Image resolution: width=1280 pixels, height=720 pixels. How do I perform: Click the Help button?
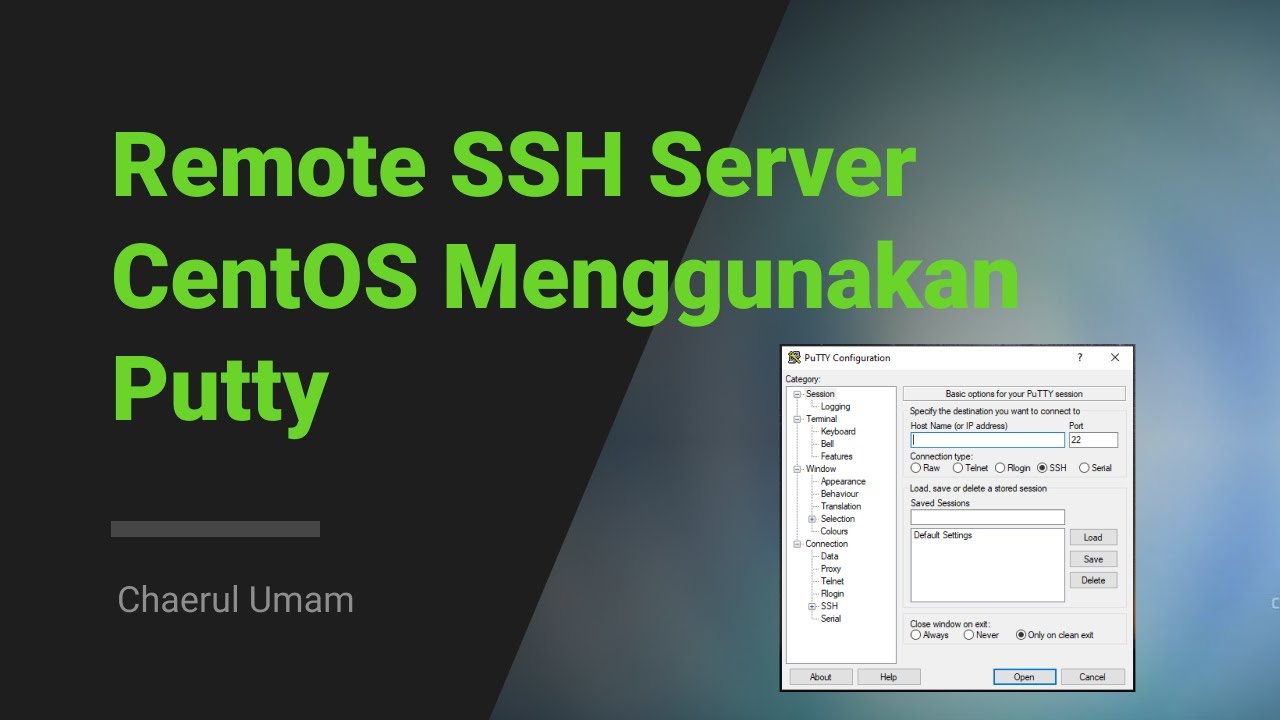(888, 677)
